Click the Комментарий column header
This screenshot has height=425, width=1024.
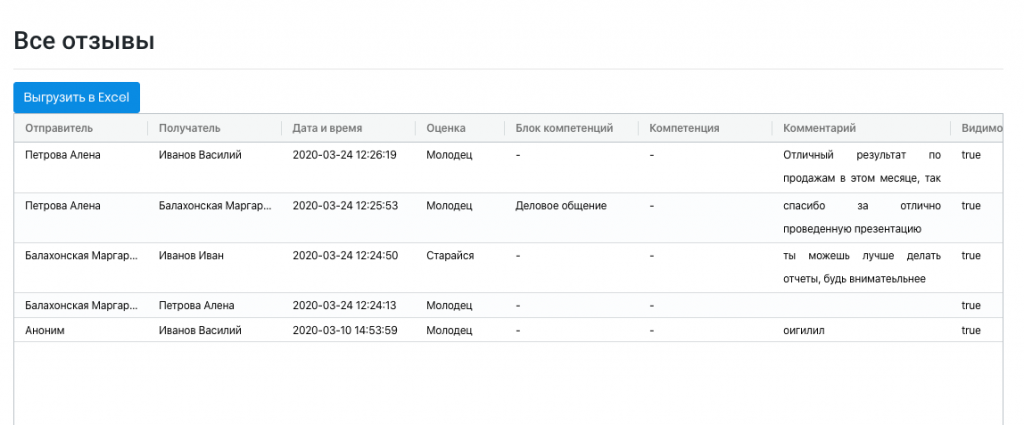(819, 128)
